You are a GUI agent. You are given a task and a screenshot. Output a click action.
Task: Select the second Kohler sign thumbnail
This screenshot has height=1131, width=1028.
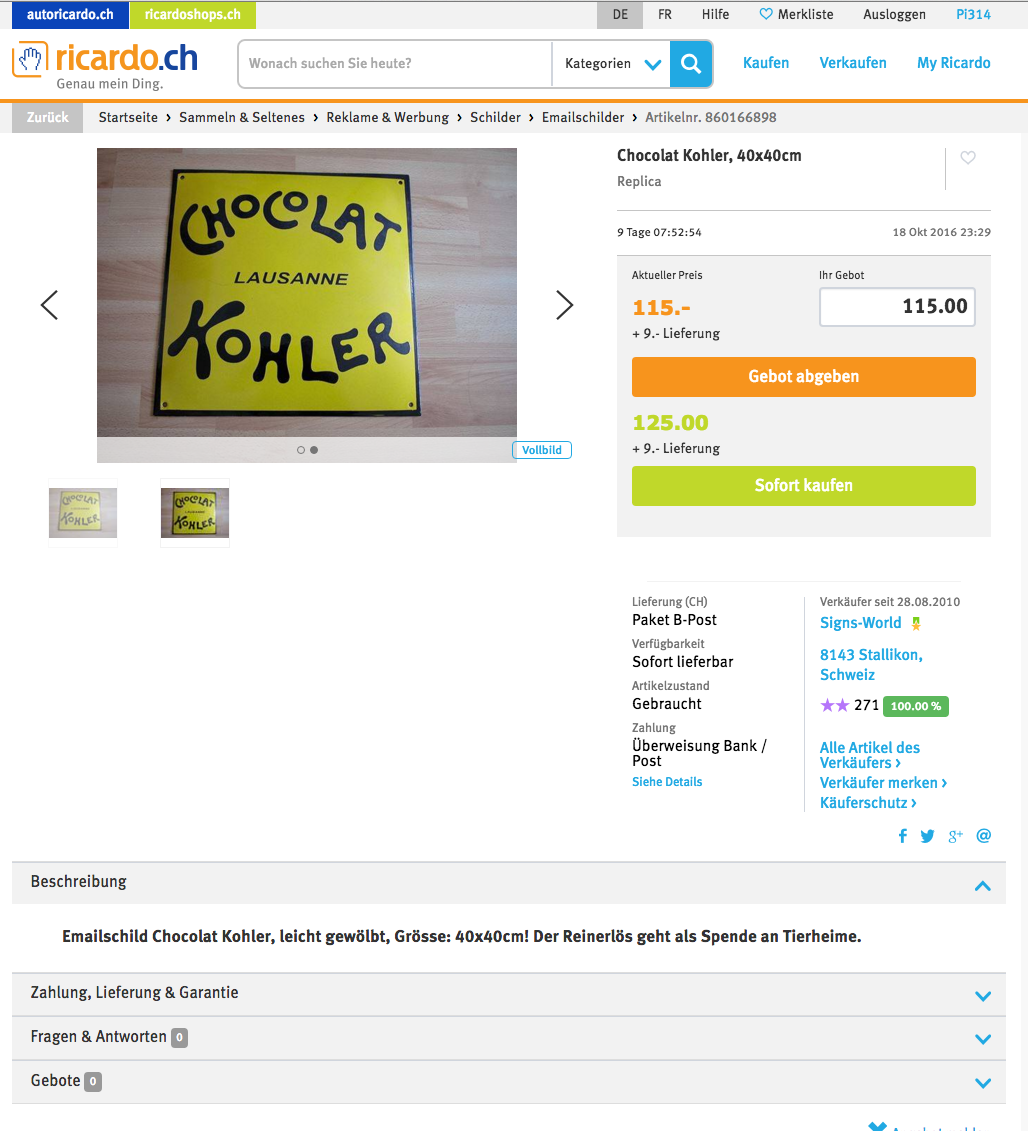[x=195, y=513]
